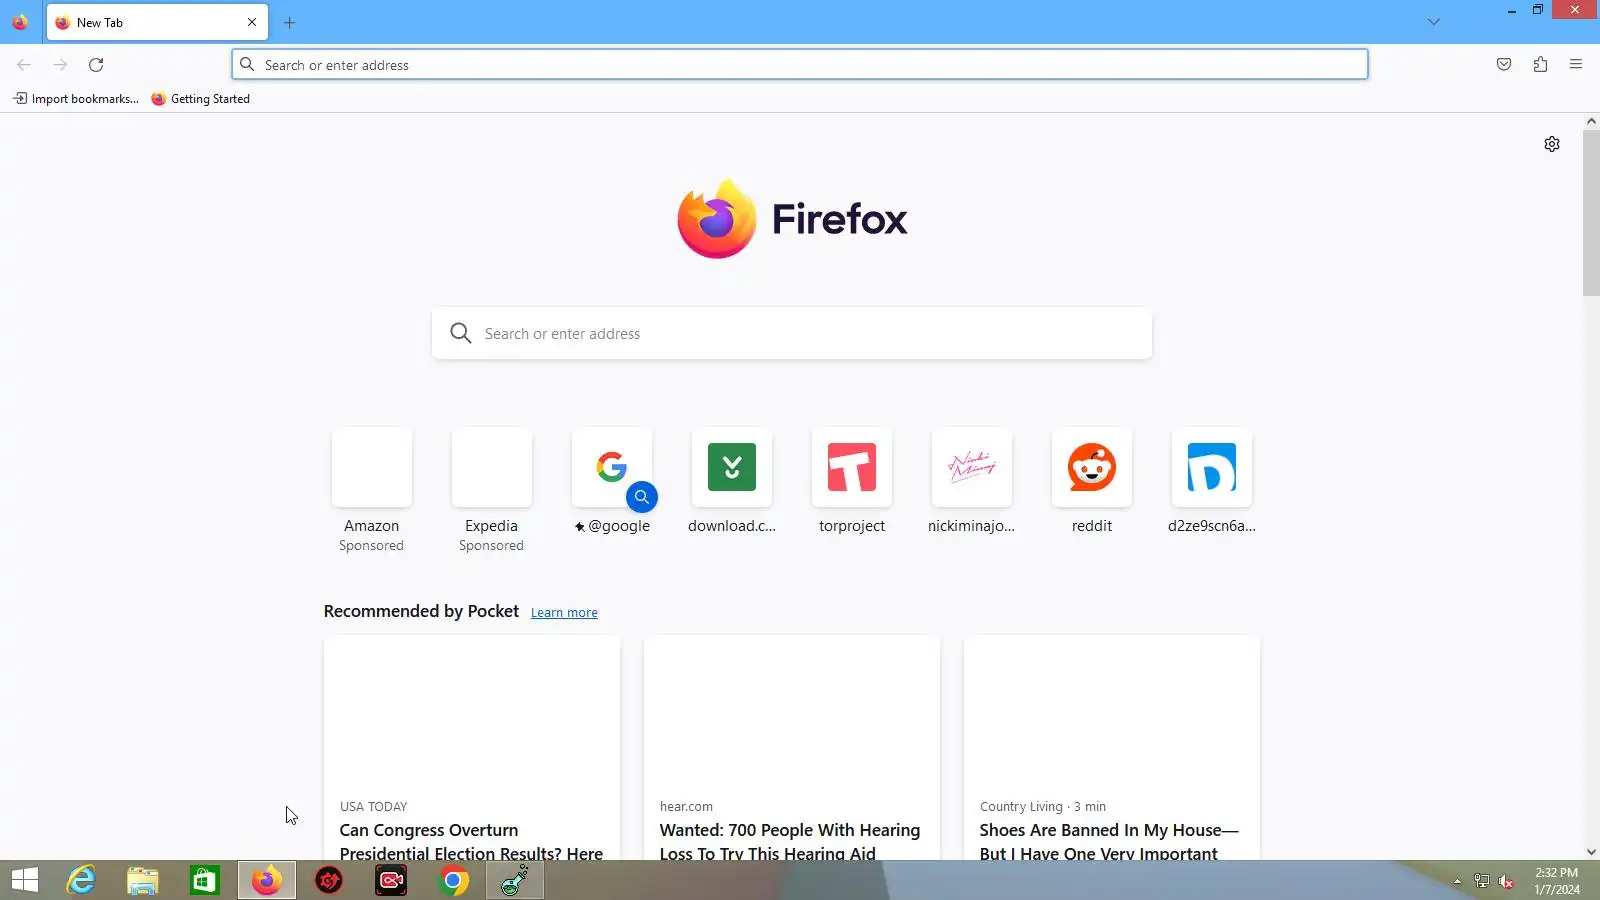Open the nickiminajo... shortcut tile
Viewport: 1600px width, 900px height.
(971, 482)
